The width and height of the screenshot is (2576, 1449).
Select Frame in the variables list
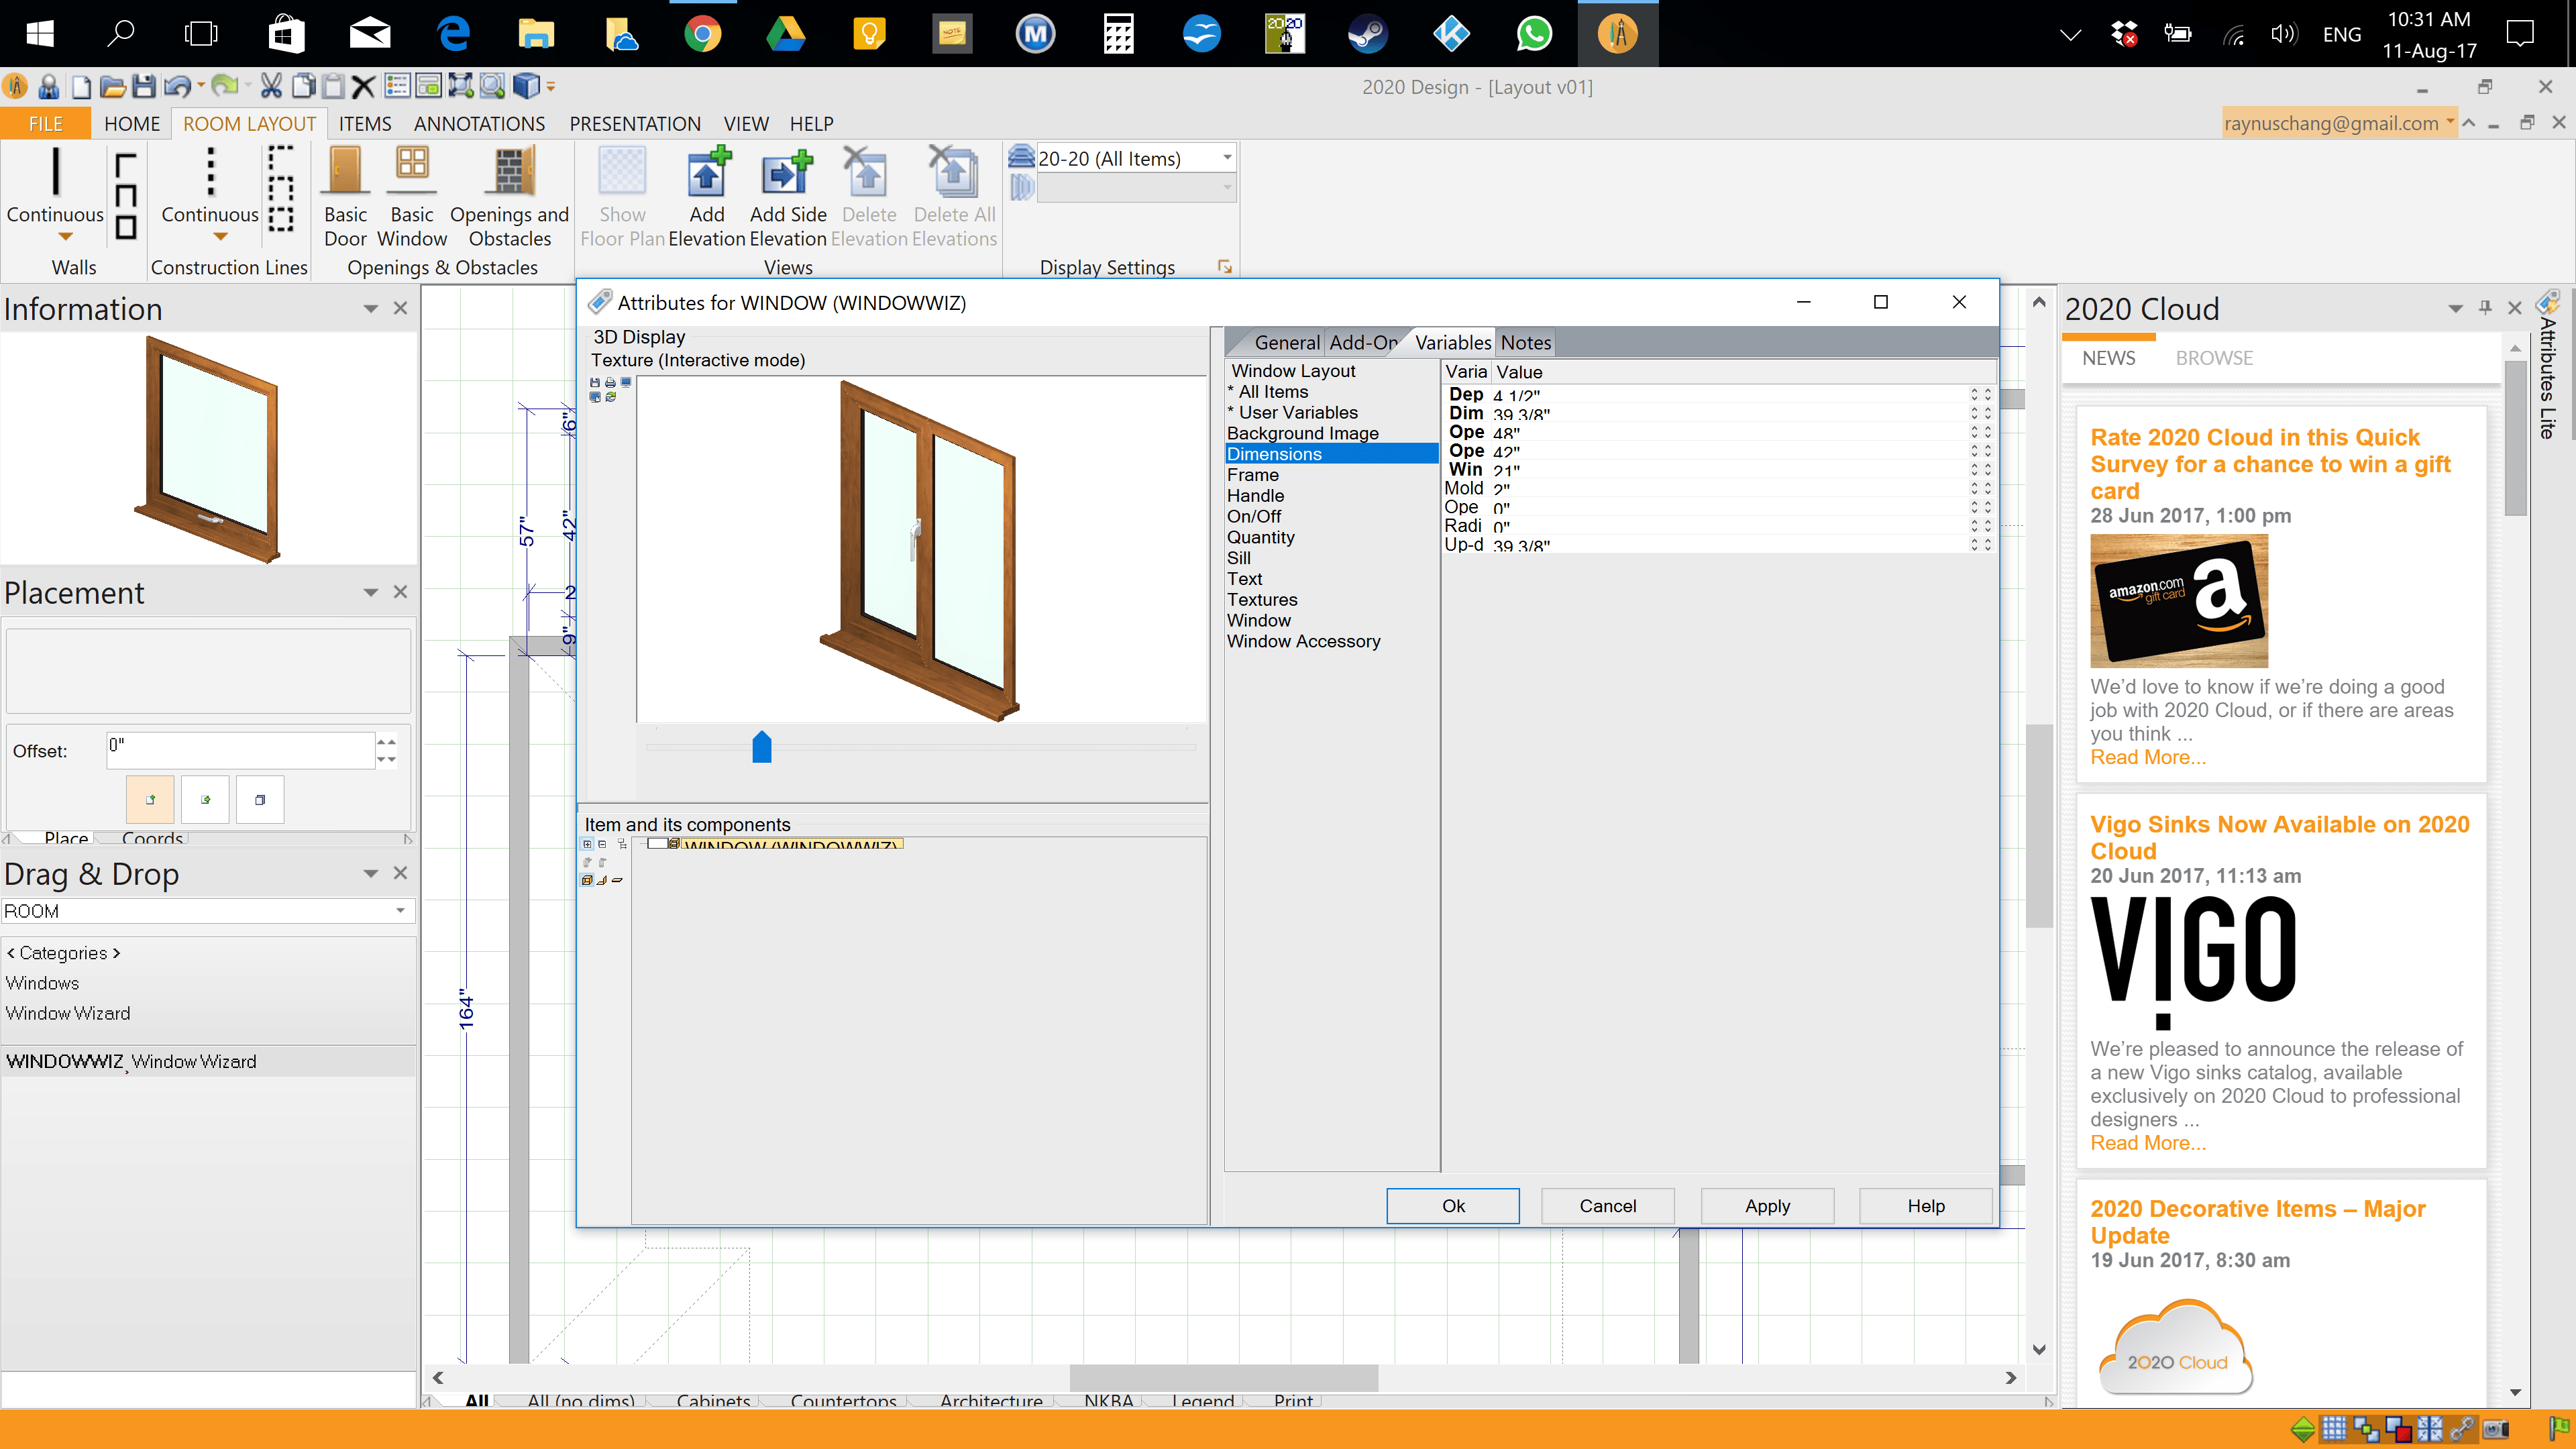(1252, 475)
